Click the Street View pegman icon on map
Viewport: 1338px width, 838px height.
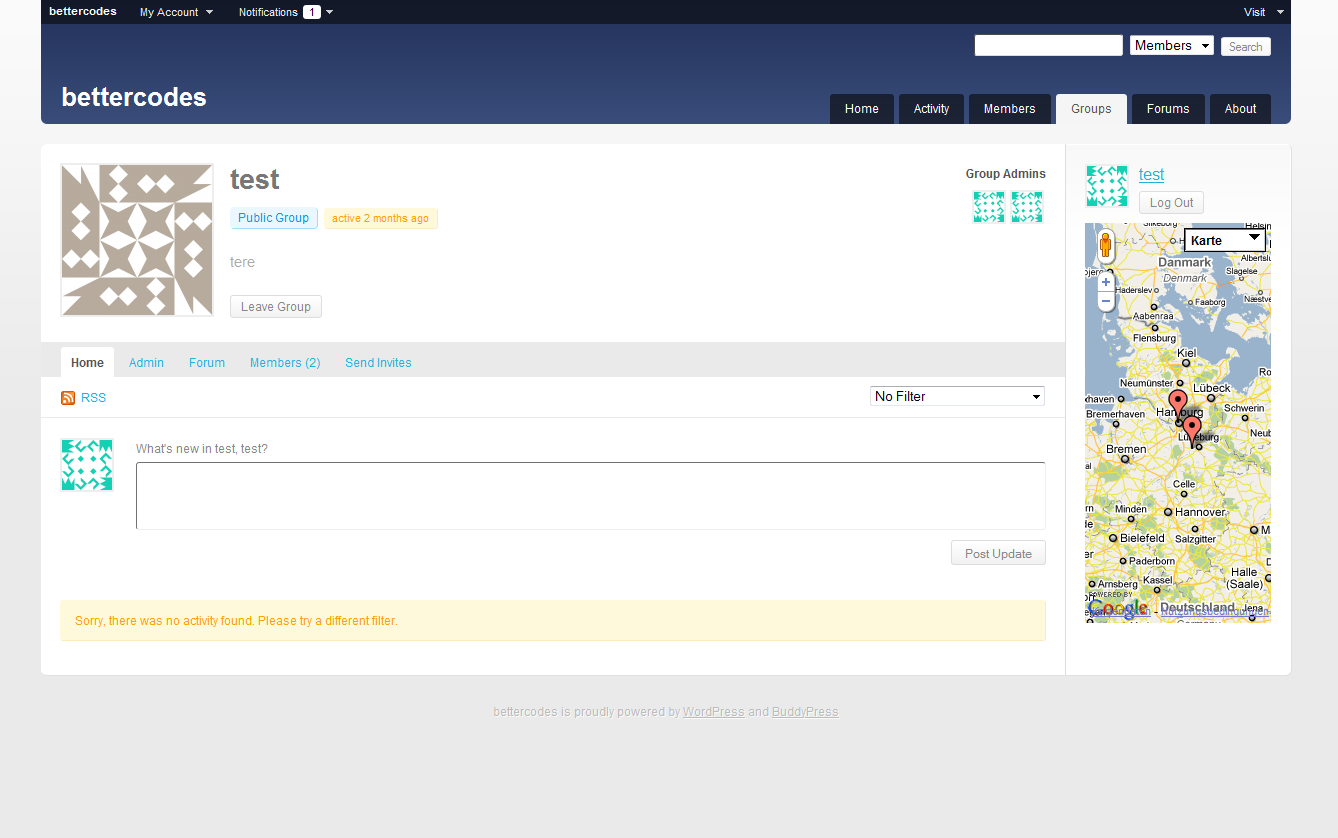click(1105, 246)
